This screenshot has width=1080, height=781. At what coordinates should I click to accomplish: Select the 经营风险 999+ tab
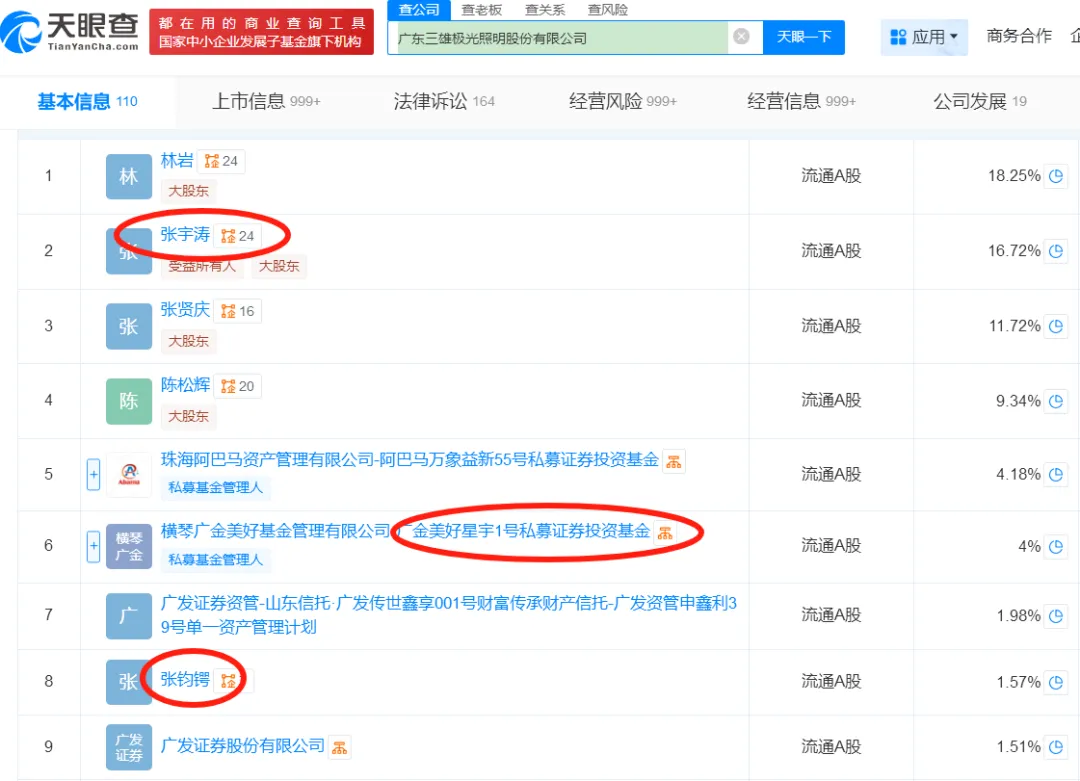[623, 102]
